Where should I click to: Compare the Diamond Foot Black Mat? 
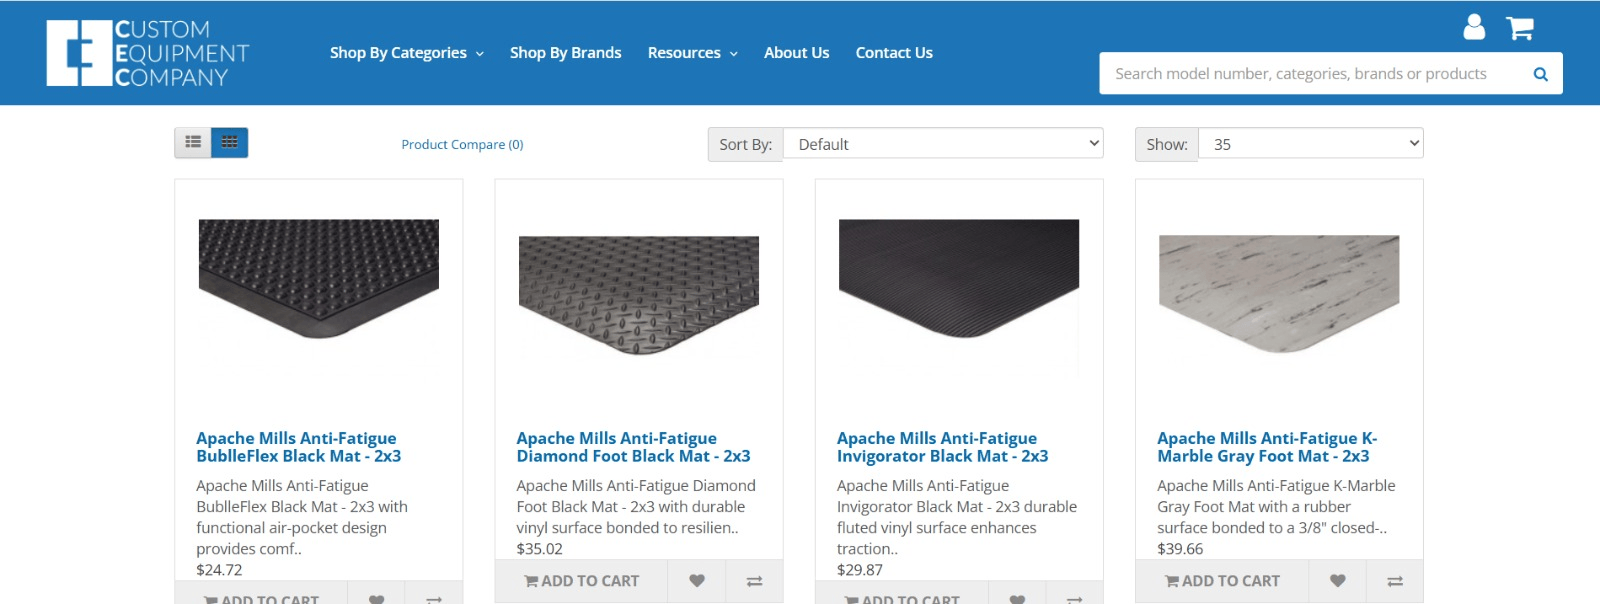coord(755,581)
